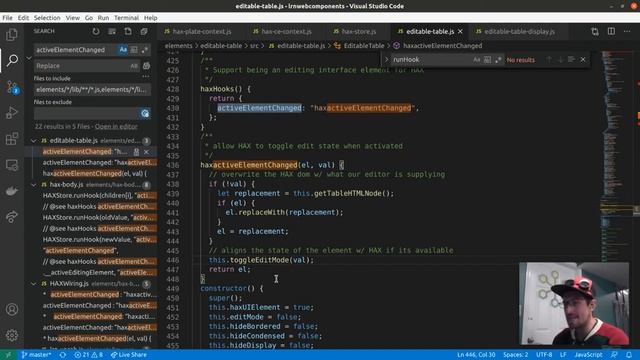Open the Selection menu

tap(47, 18)
